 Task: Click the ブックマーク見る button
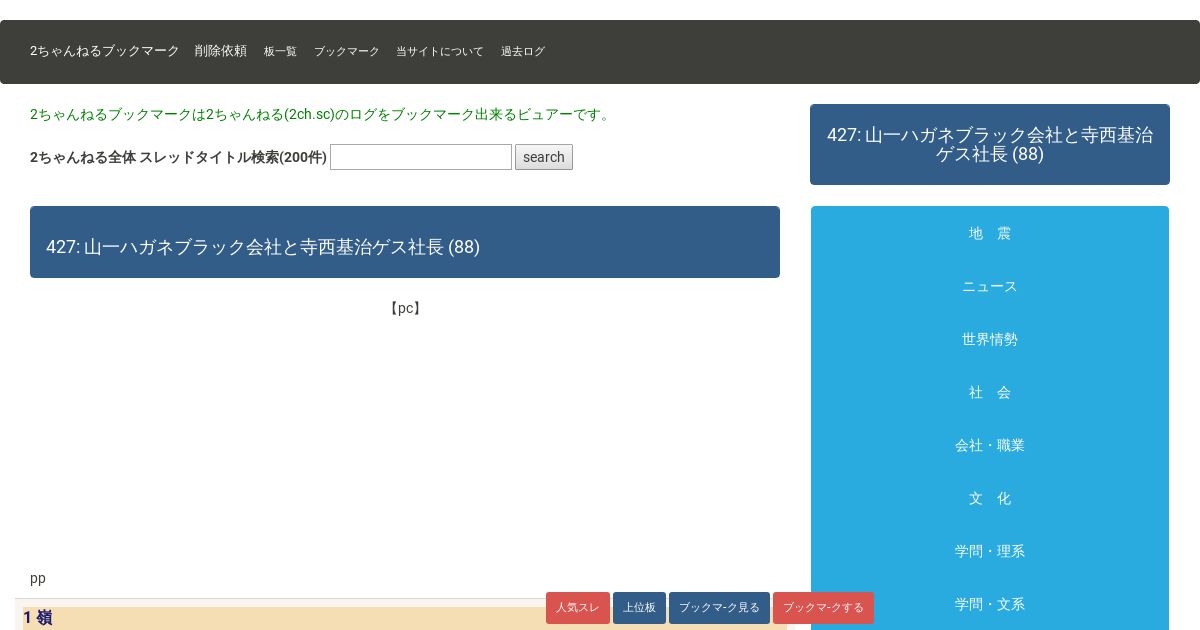[719, 608]
